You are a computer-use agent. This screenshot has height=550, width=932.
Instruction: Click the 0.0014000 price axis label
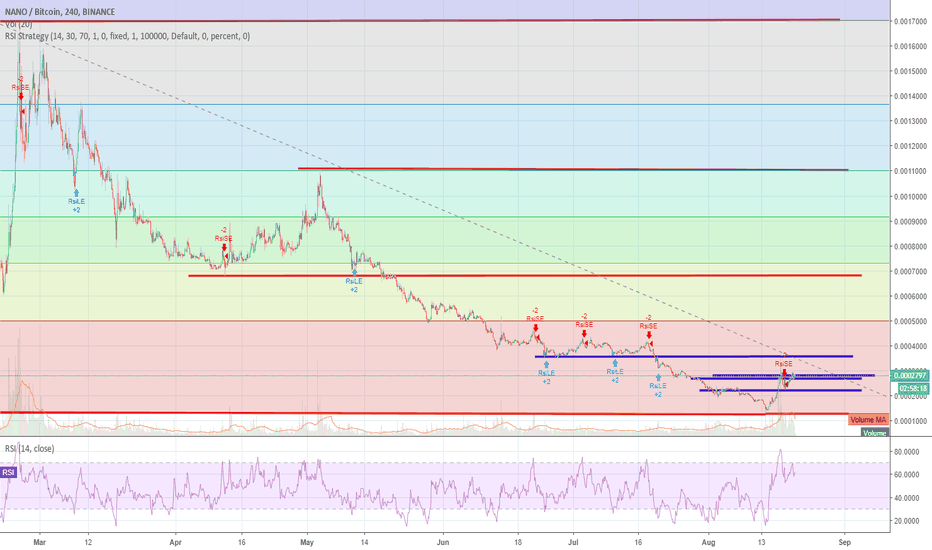[911, 96]
